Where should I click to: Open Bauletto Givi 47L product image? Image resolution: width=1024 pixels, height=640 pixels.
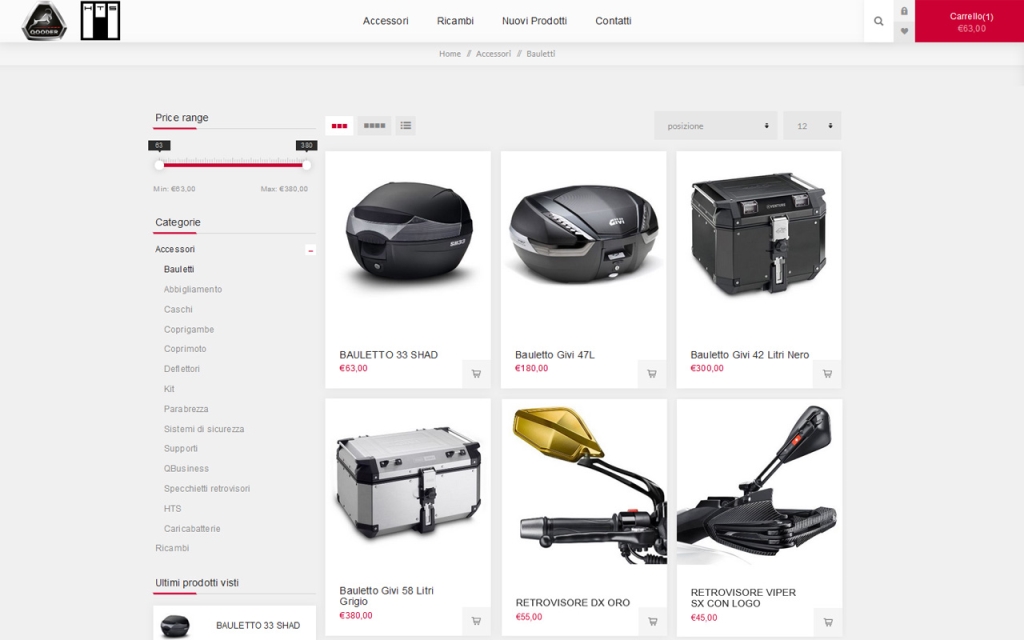click(584, 234)
